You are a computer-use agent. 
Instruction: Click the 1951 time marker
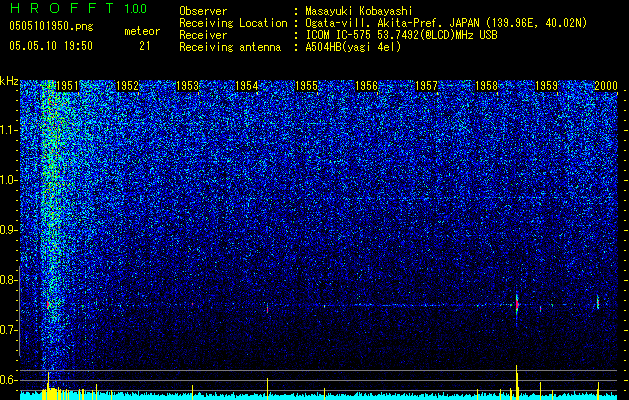click(x=67, y=86)
